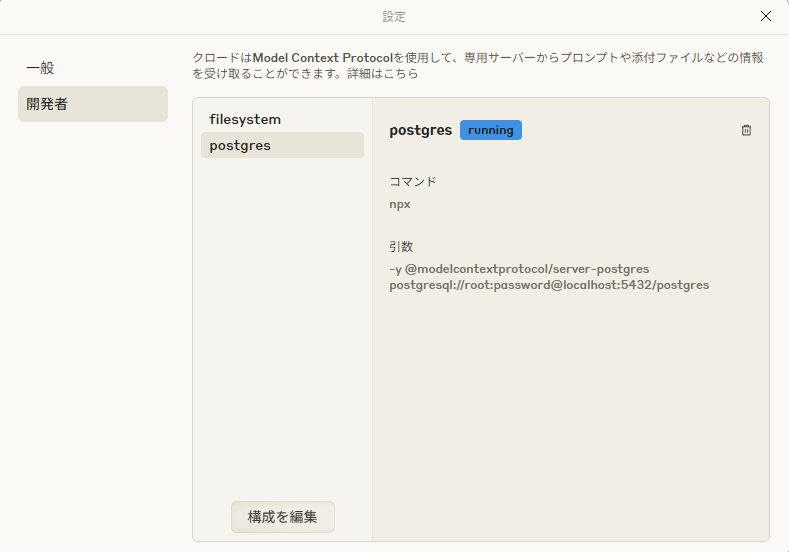Click the @modelcontextprotocol/server-postgres argument text

click(527, 269)
